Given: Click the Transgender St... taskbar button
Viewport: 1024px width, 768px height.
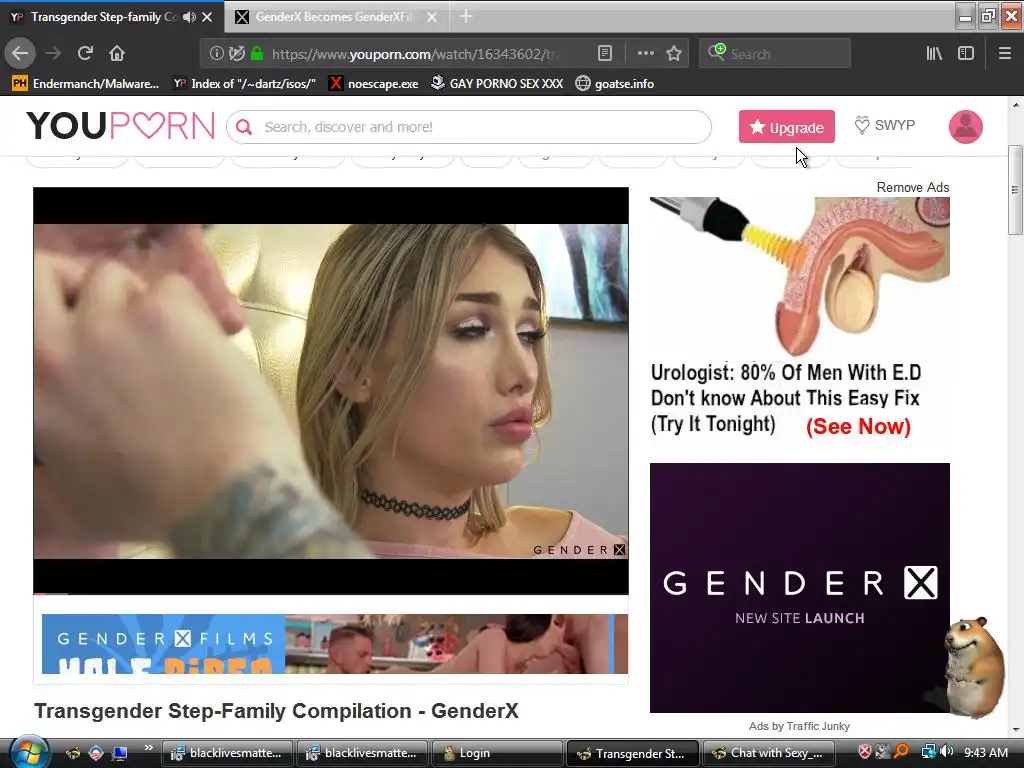Looking at the screenshot, I should [632, 753].
